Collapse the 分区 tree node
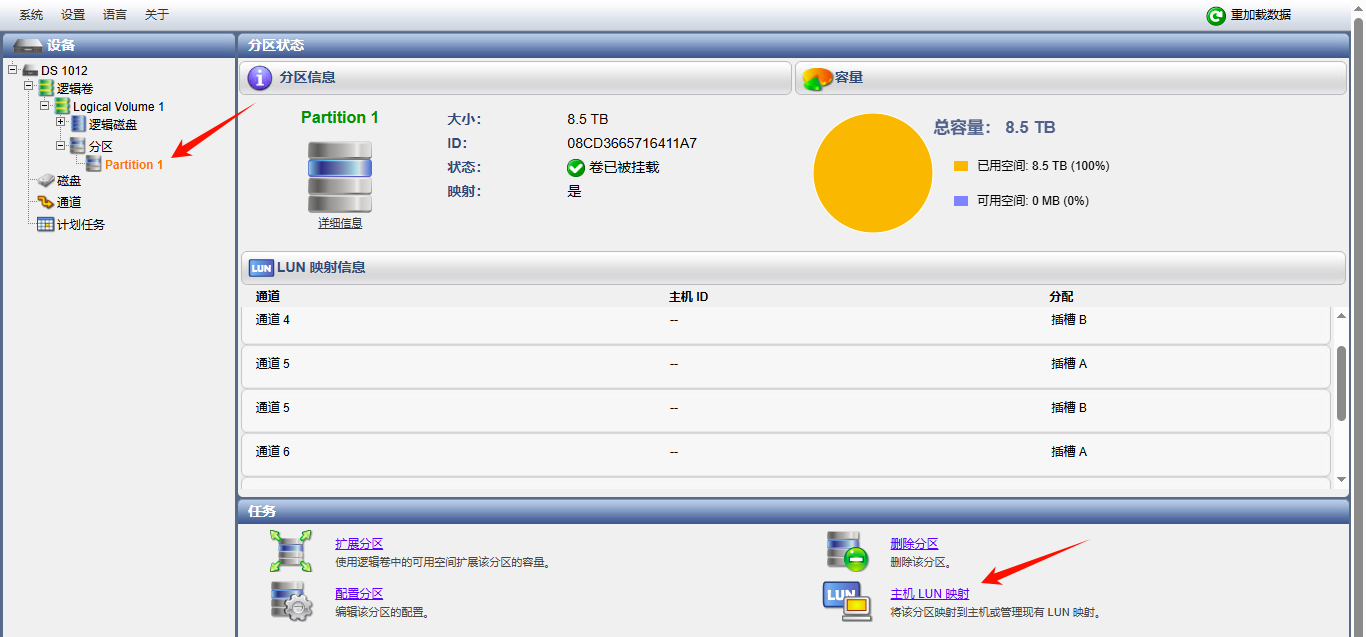The width and height of the screenshot is (1366, 637). pyautogui.click(x=61, y=146)
